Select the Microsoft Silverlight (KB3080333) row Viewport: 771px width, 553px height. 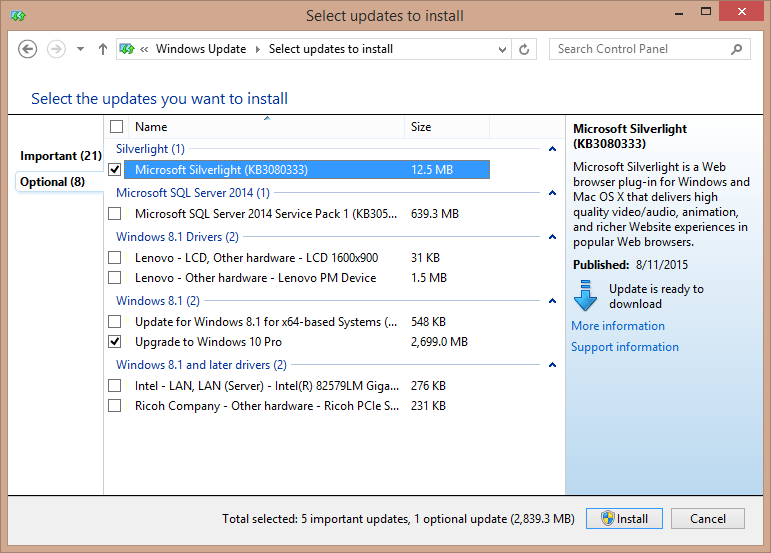point(307,170)
